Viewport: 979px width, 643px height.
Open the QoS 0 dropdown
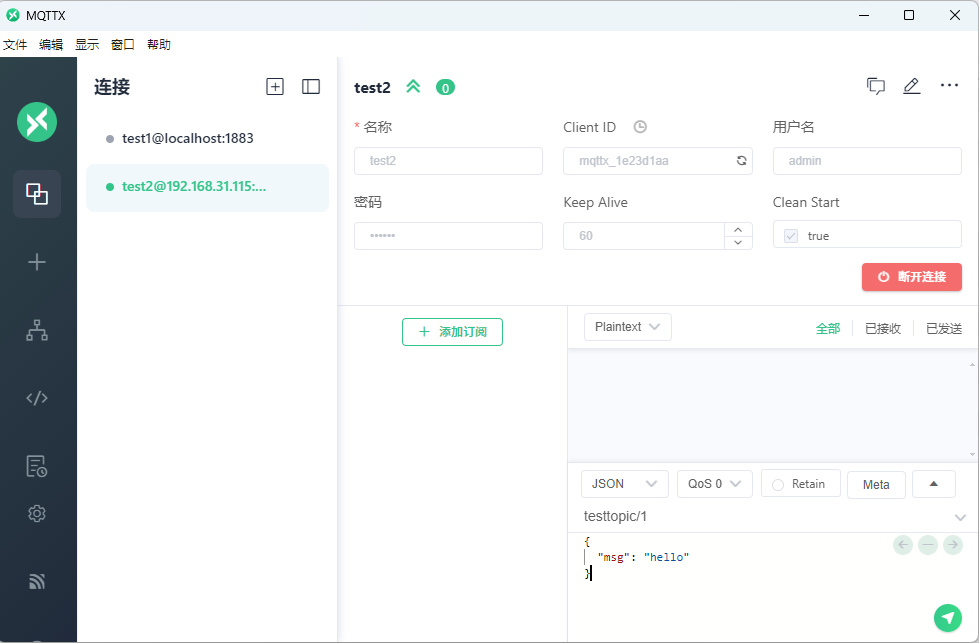pos(714,484)
